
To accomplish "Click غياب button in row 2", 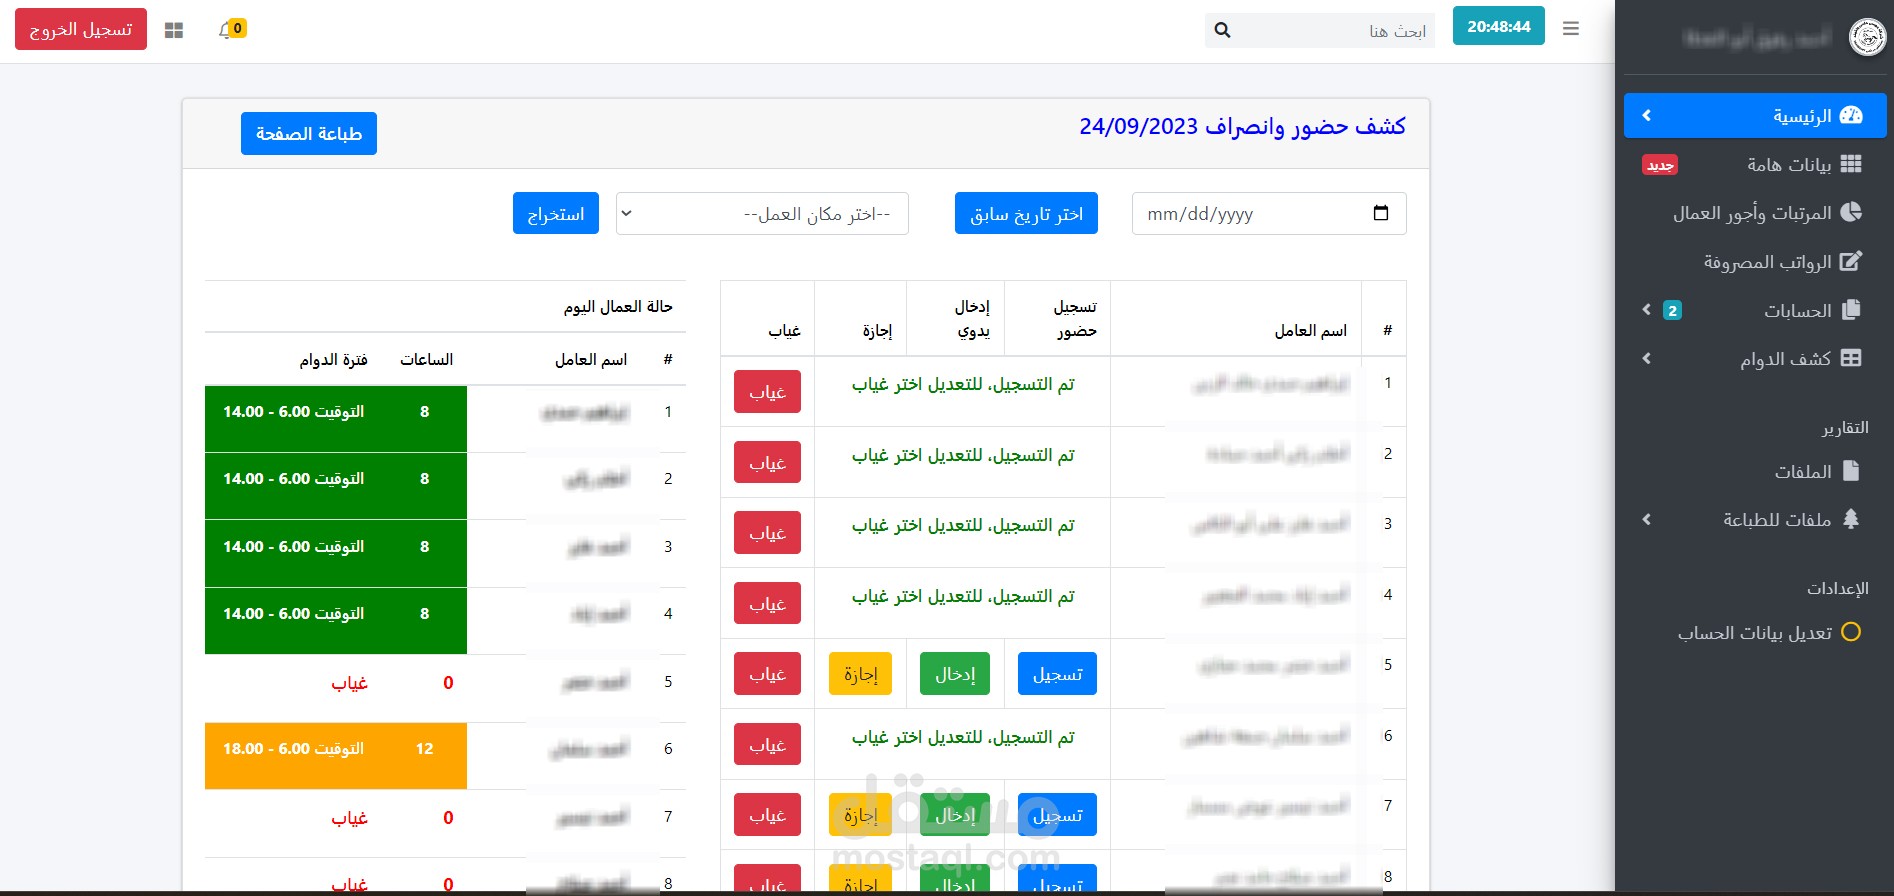I will pos(767,462).
